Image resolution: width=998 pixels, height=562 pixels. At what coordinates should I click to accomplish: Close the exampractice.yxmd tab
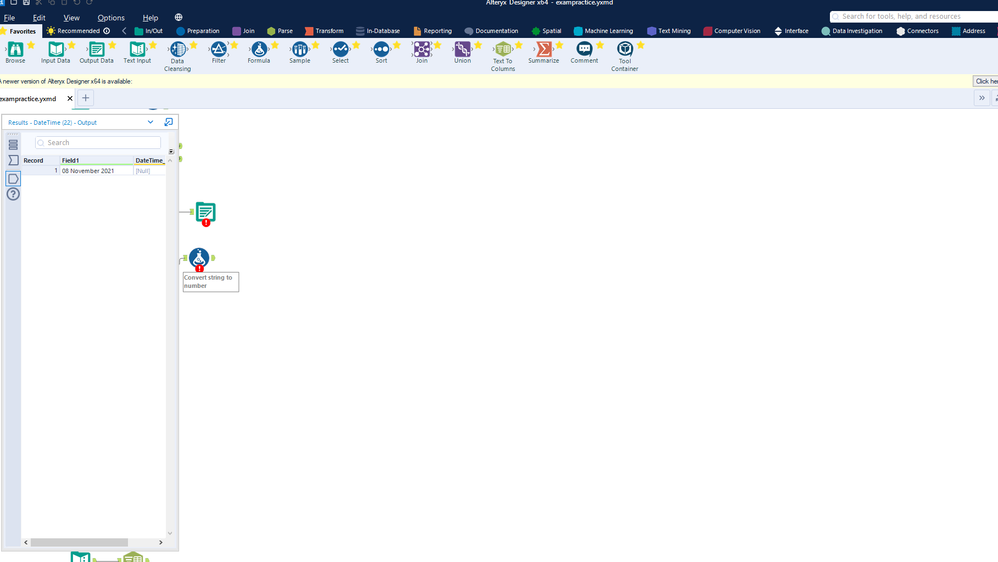(x=70, y=99)
